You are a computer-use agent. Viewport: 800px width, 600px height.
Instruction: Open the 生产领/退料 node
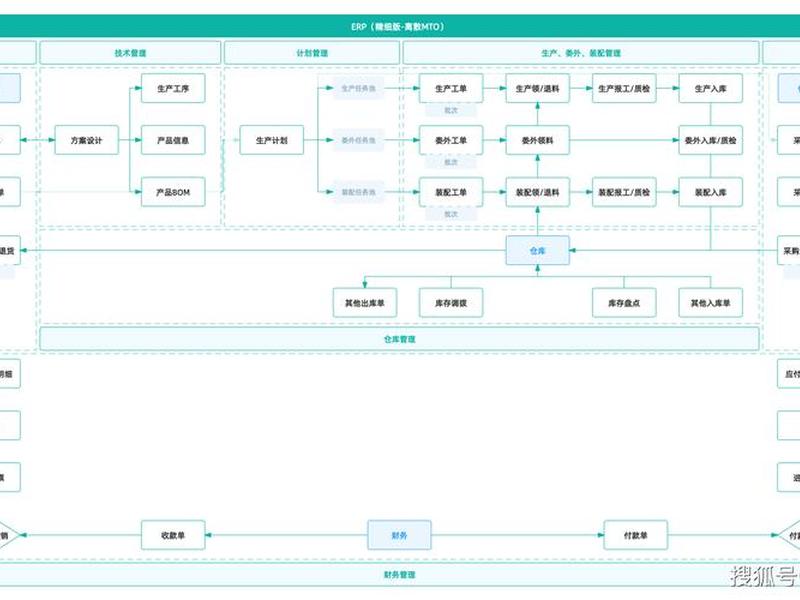[x=537, y=88]
